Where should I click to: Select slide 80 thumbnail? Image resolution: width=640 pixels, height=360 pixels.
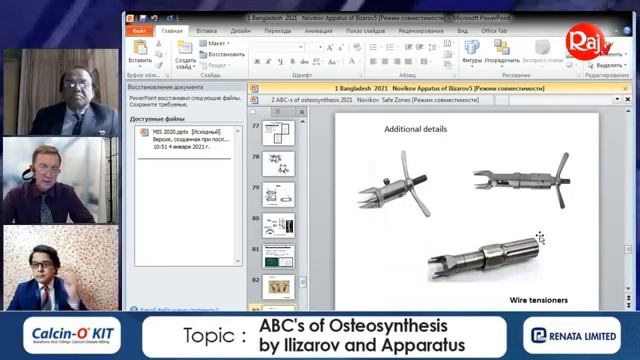point(278,225)
